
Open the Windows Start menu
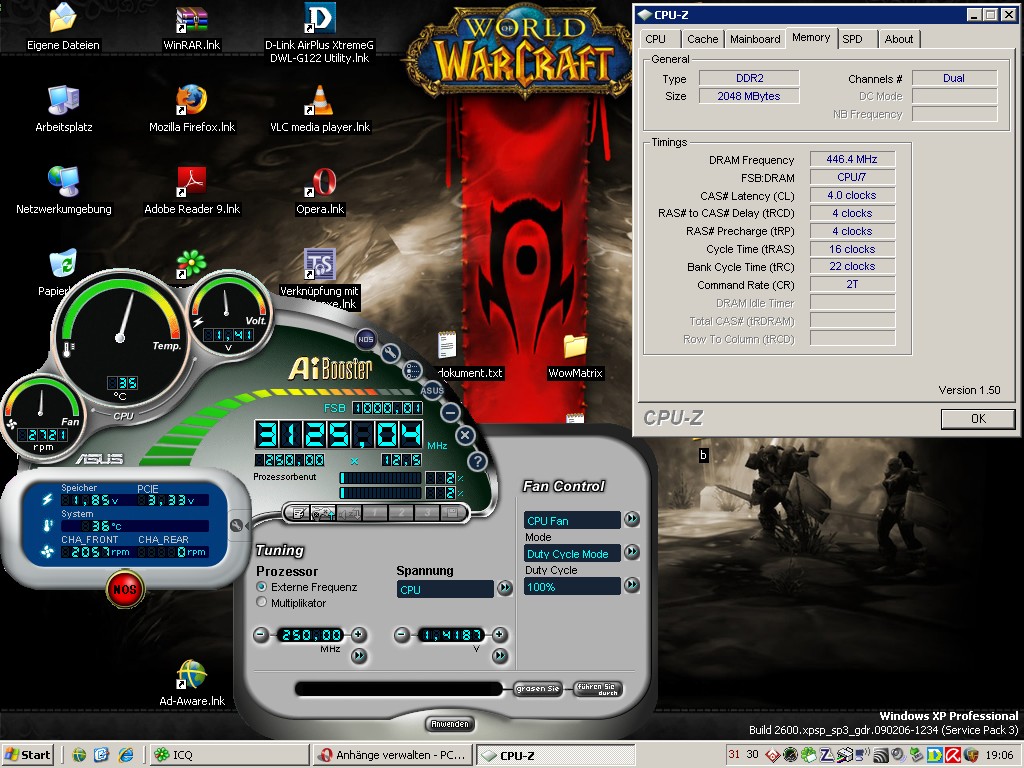(x=27, y=755)
